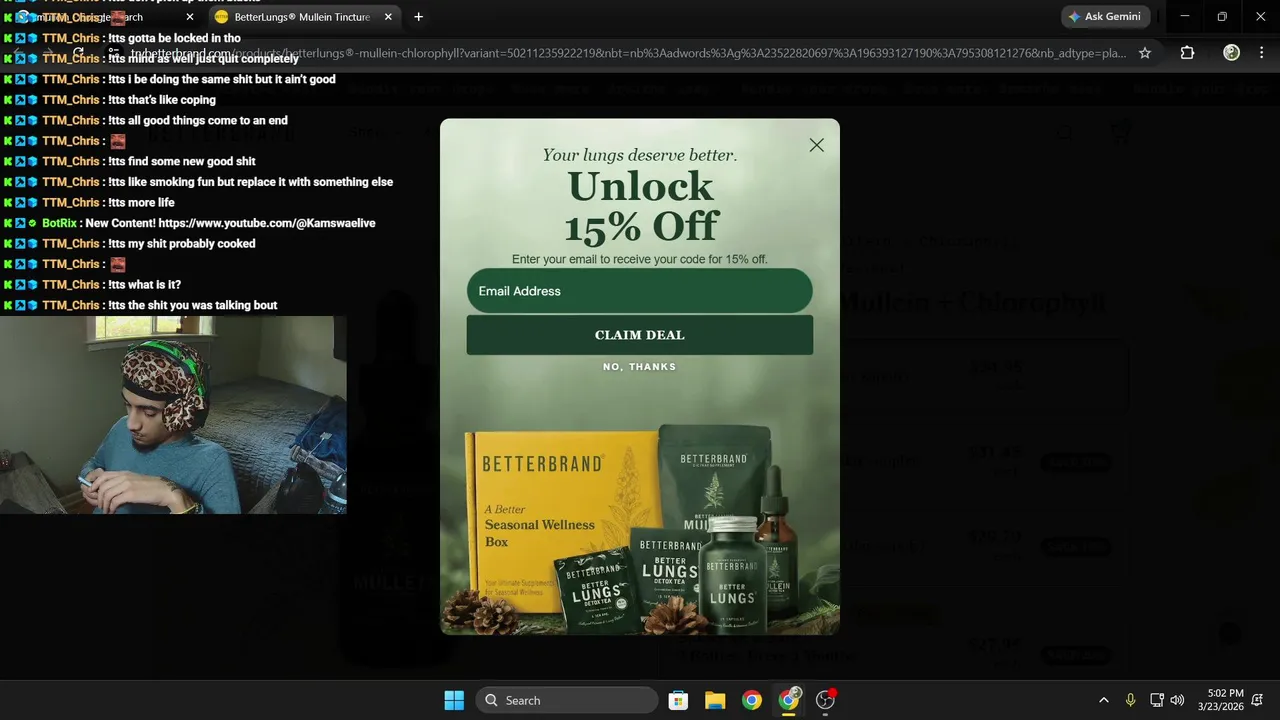This screenshot has height=720, width=1280.
Task: Open a new browser tab with plus icon
Action: tap(418, 17)
